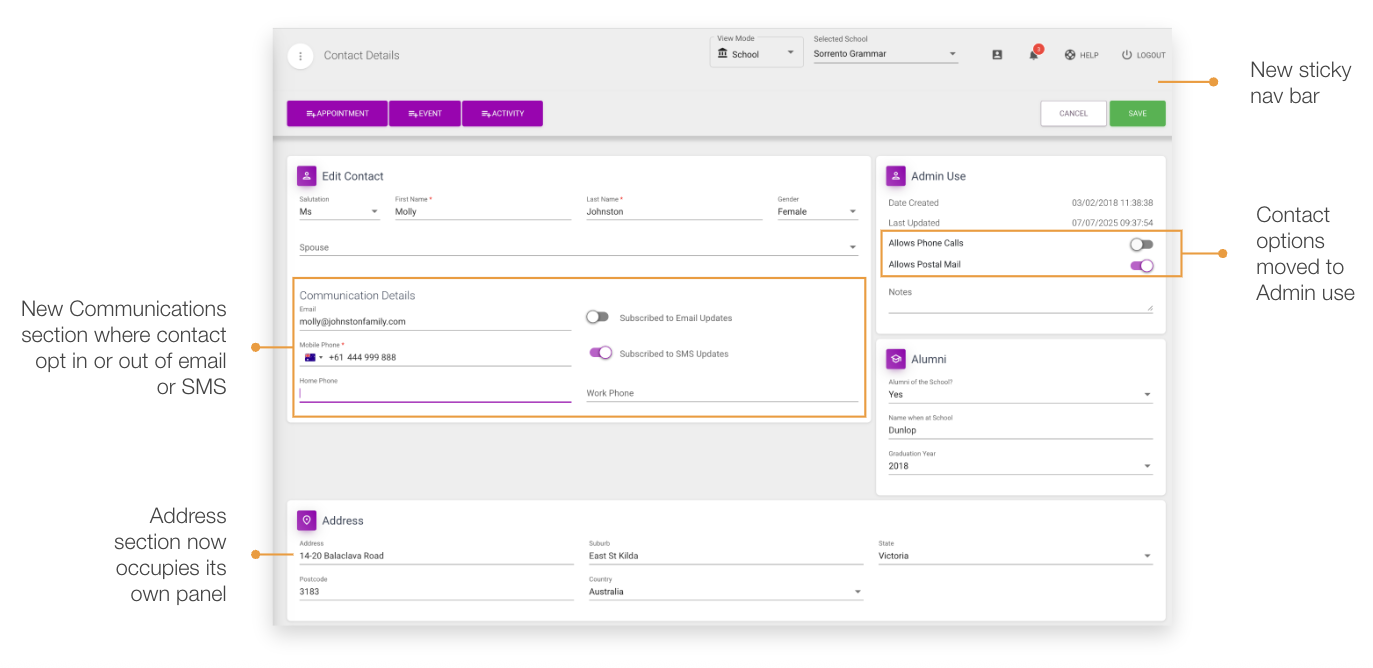Screen dimensions: 1373x668
Task: Click the Edit Contact person icon
Action: pos(306,175)
